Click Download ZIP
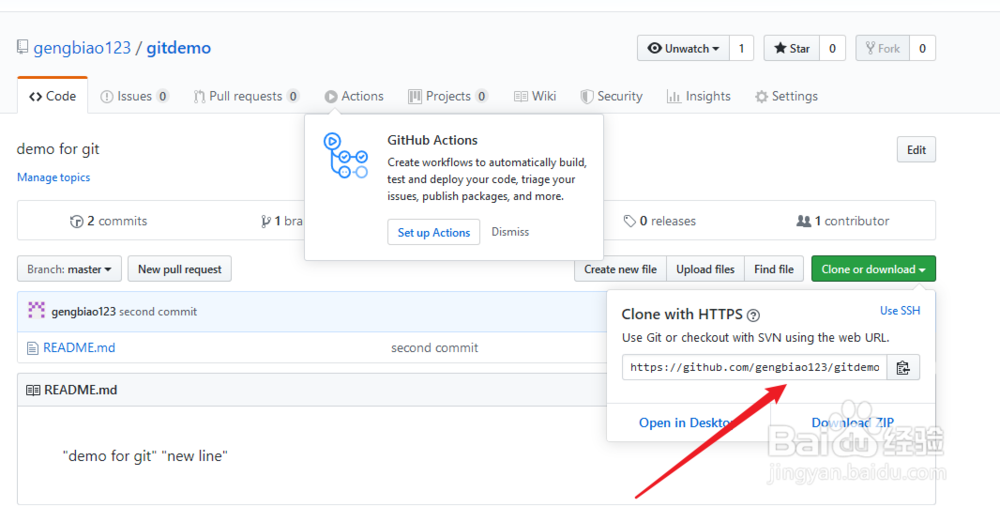1000x507 pixels. 853,423
